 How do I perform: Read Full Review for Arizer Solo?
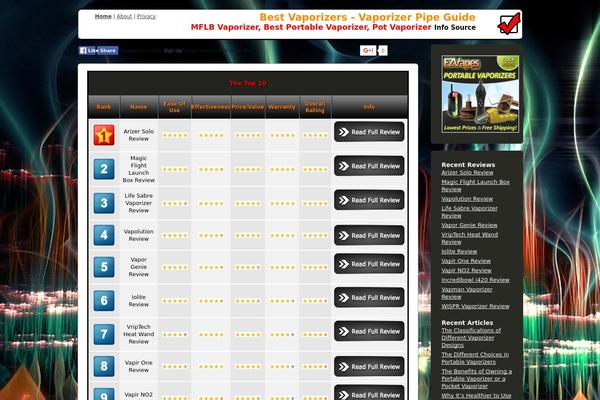(369, 132)
